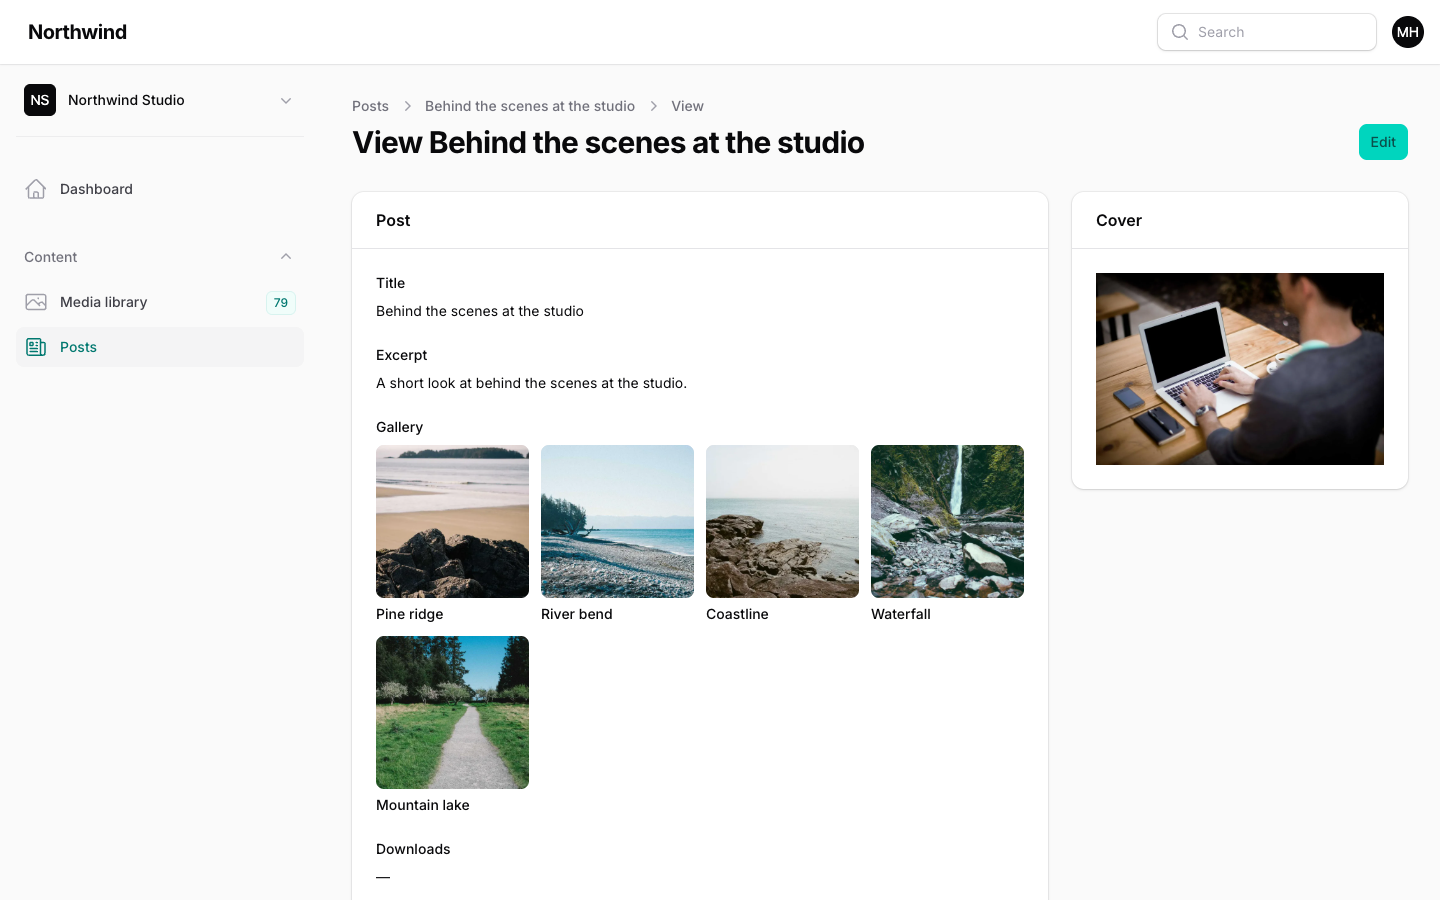Click the 79 media count badge
This screenshot has height=900, width=1440.
281,302
